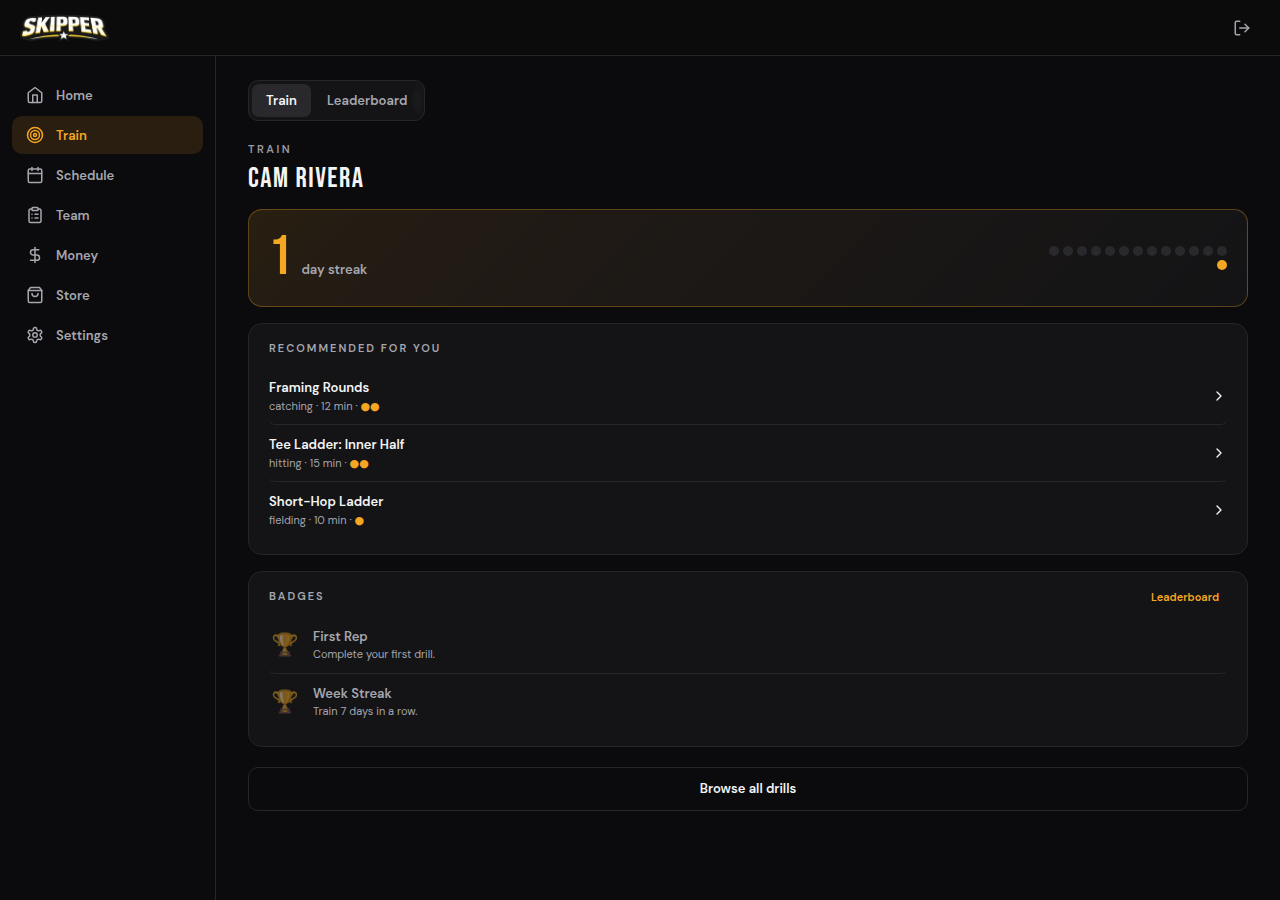Screen dimensions: 1280x900
Task: Select the Train target icon in sidebar
Action: coord(35,135)
